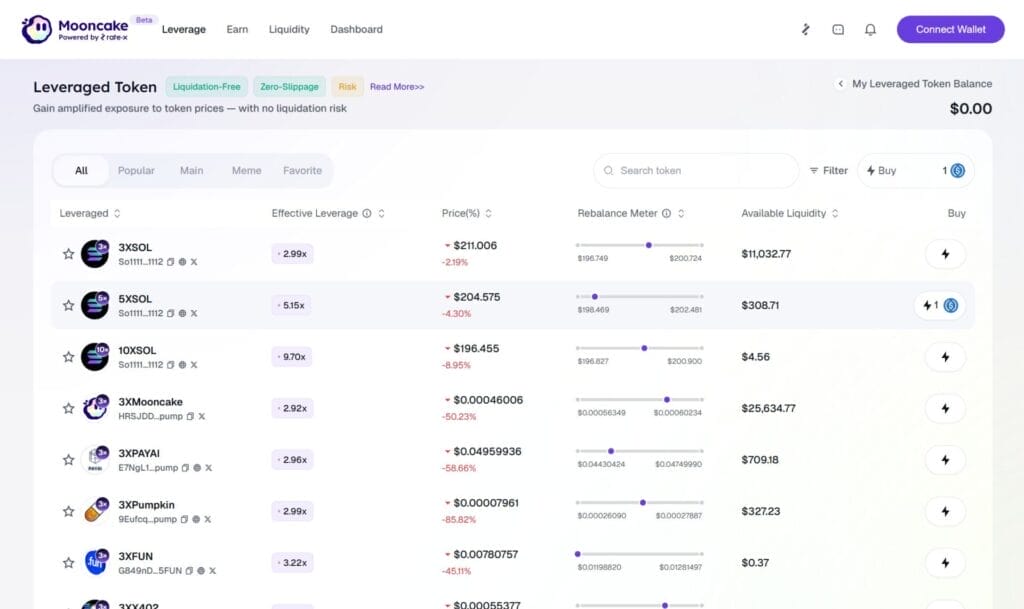Click the Zero-Slippage badge
Image resolution: width=1024 pixels, height=609 pixels.
[289, 87]
